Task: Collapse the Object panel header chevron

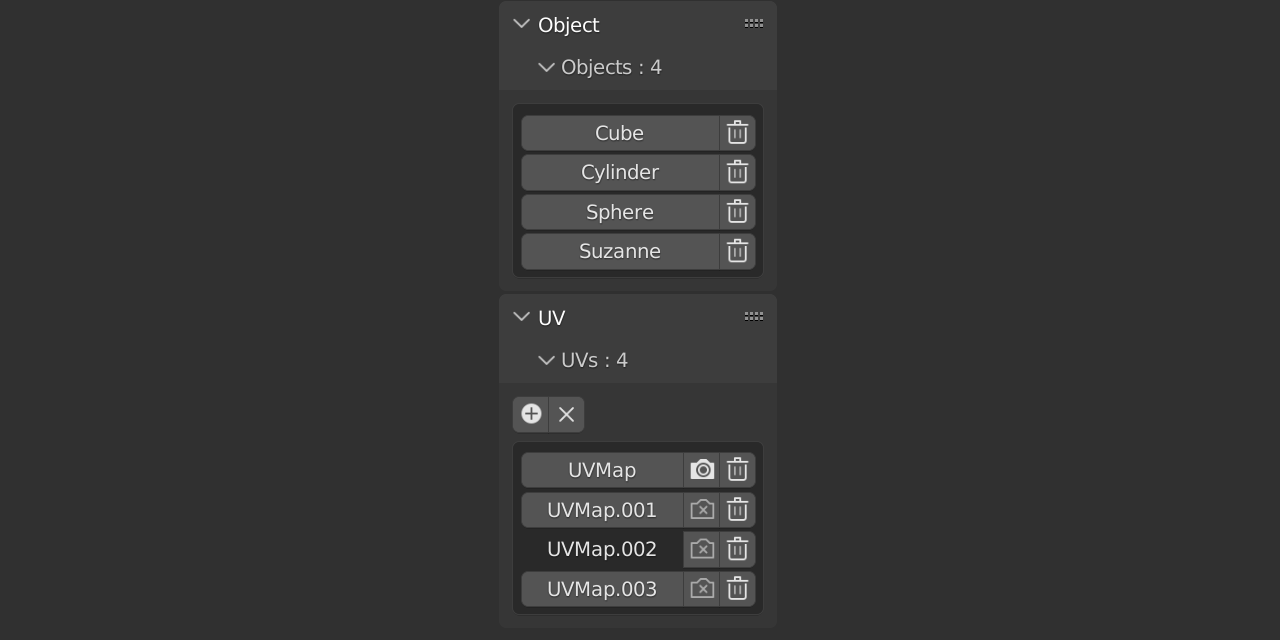Action: pos(520,23)
